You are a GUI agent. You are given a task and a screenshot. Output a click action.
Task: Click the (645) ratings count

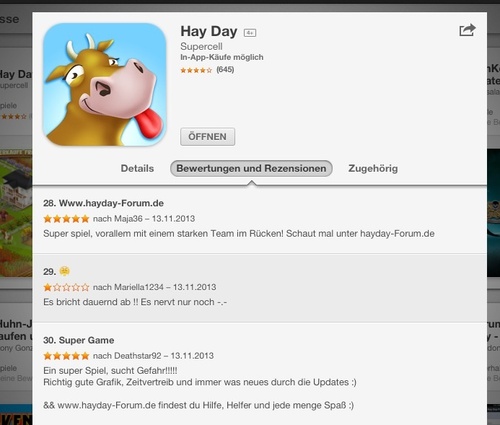pyautogui.click(x=225, y=70)
